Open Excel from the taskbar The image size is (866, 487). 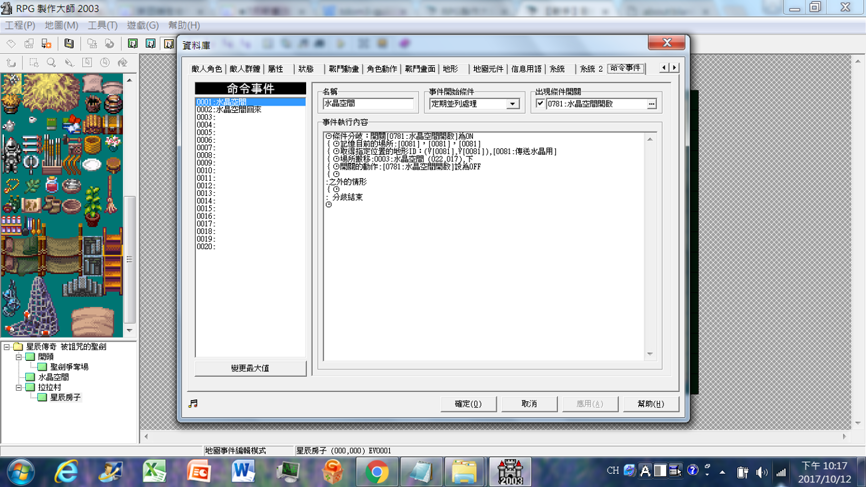click(x=155, y=472)
